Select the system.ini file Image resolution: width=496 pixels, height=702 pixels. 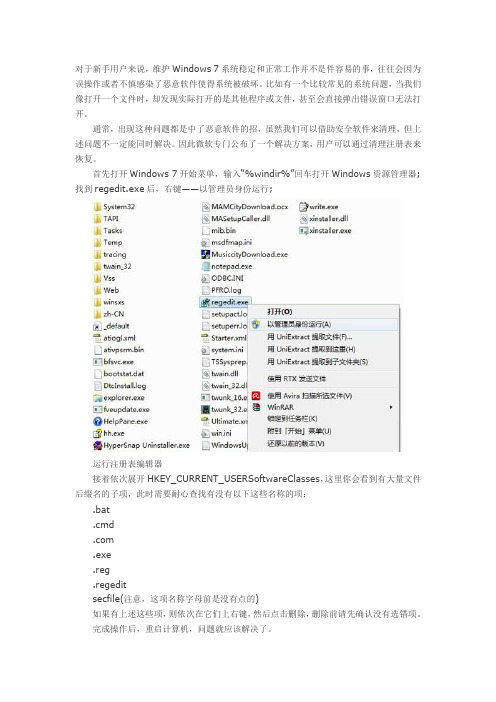coord(222,350)
